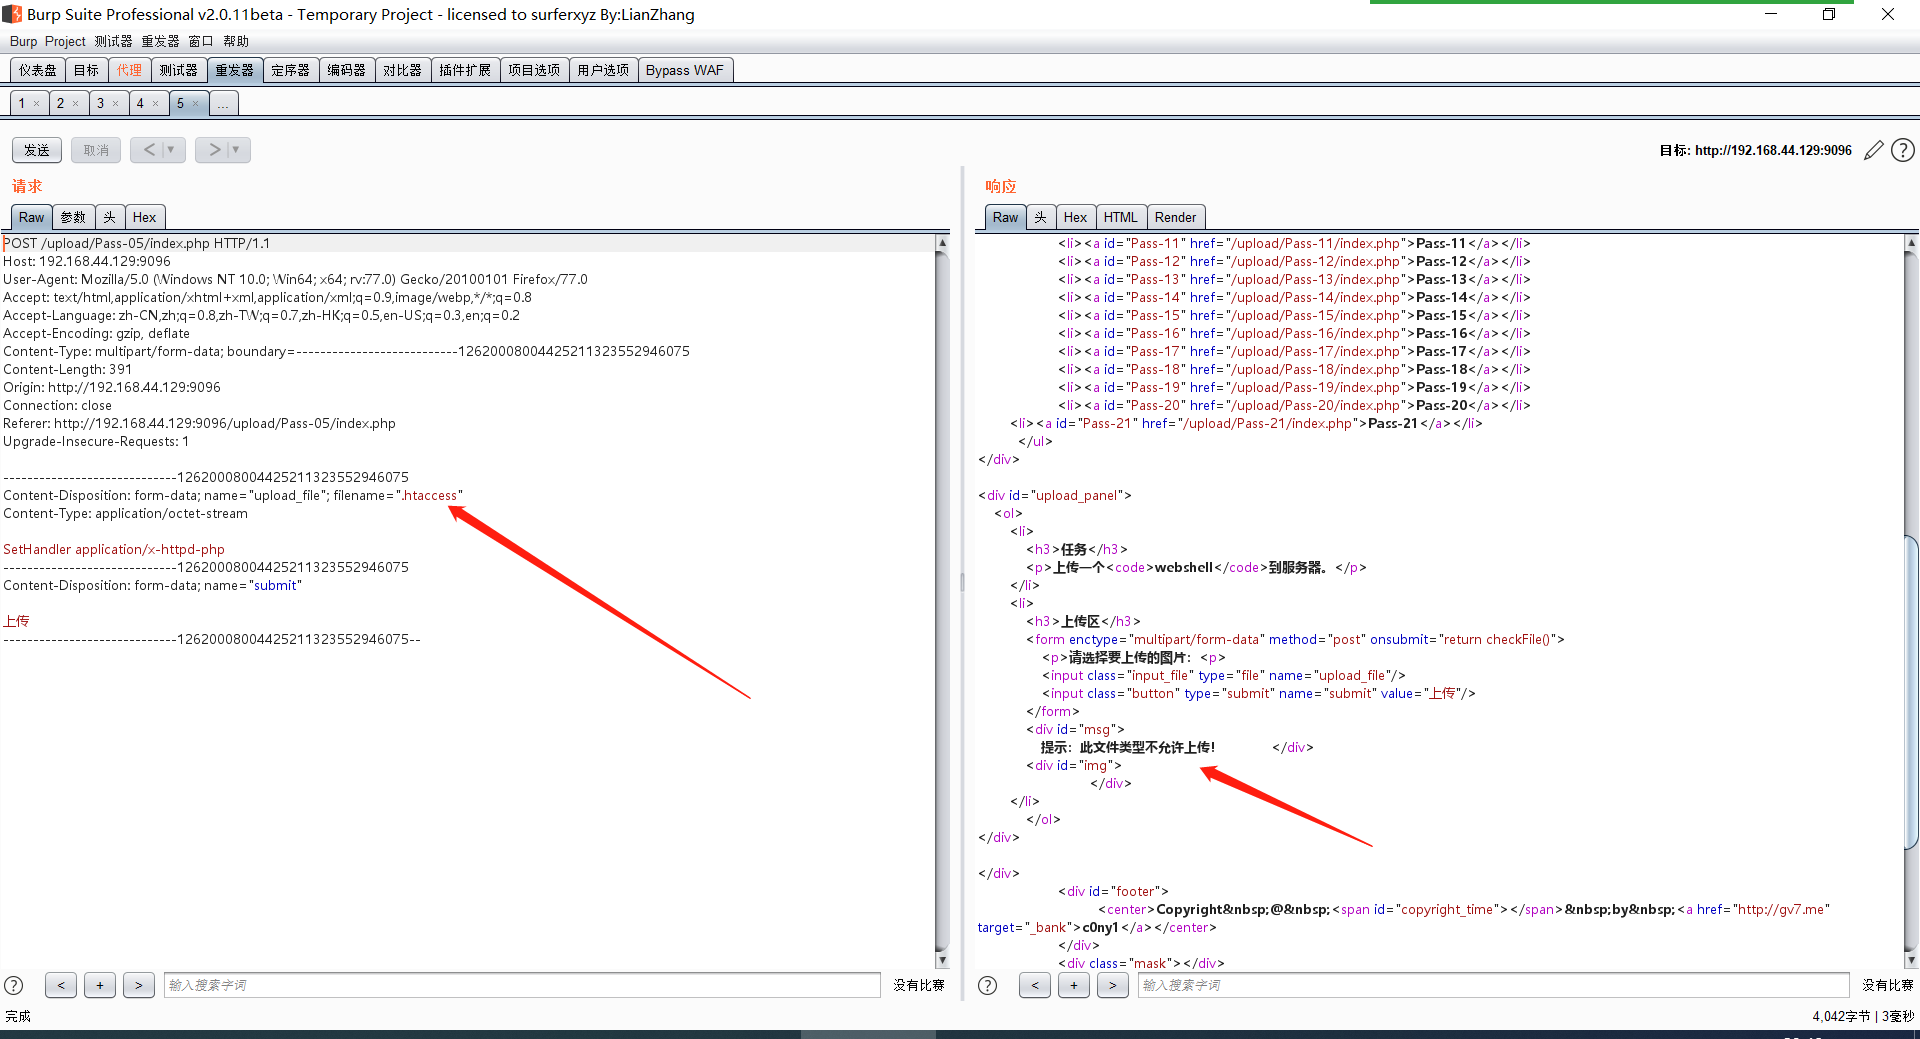
Task: Switch to 对比器 tab
Action: pyautogui.click(x=403, y=70)
